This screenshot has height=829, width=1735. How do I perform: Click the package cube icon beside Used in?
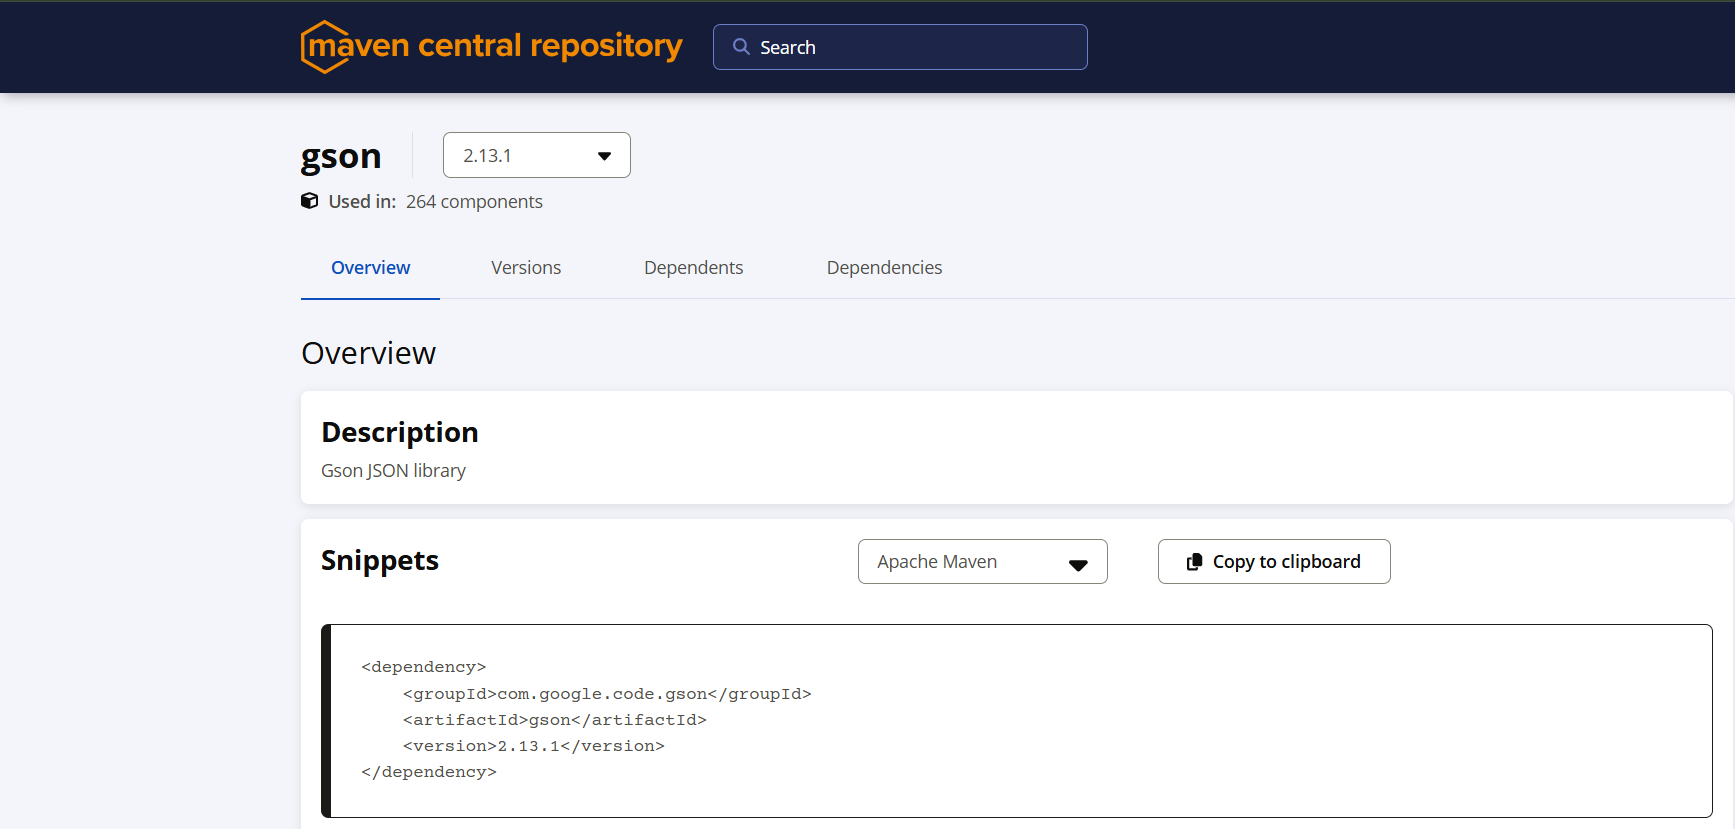click(x=310, y=201)
